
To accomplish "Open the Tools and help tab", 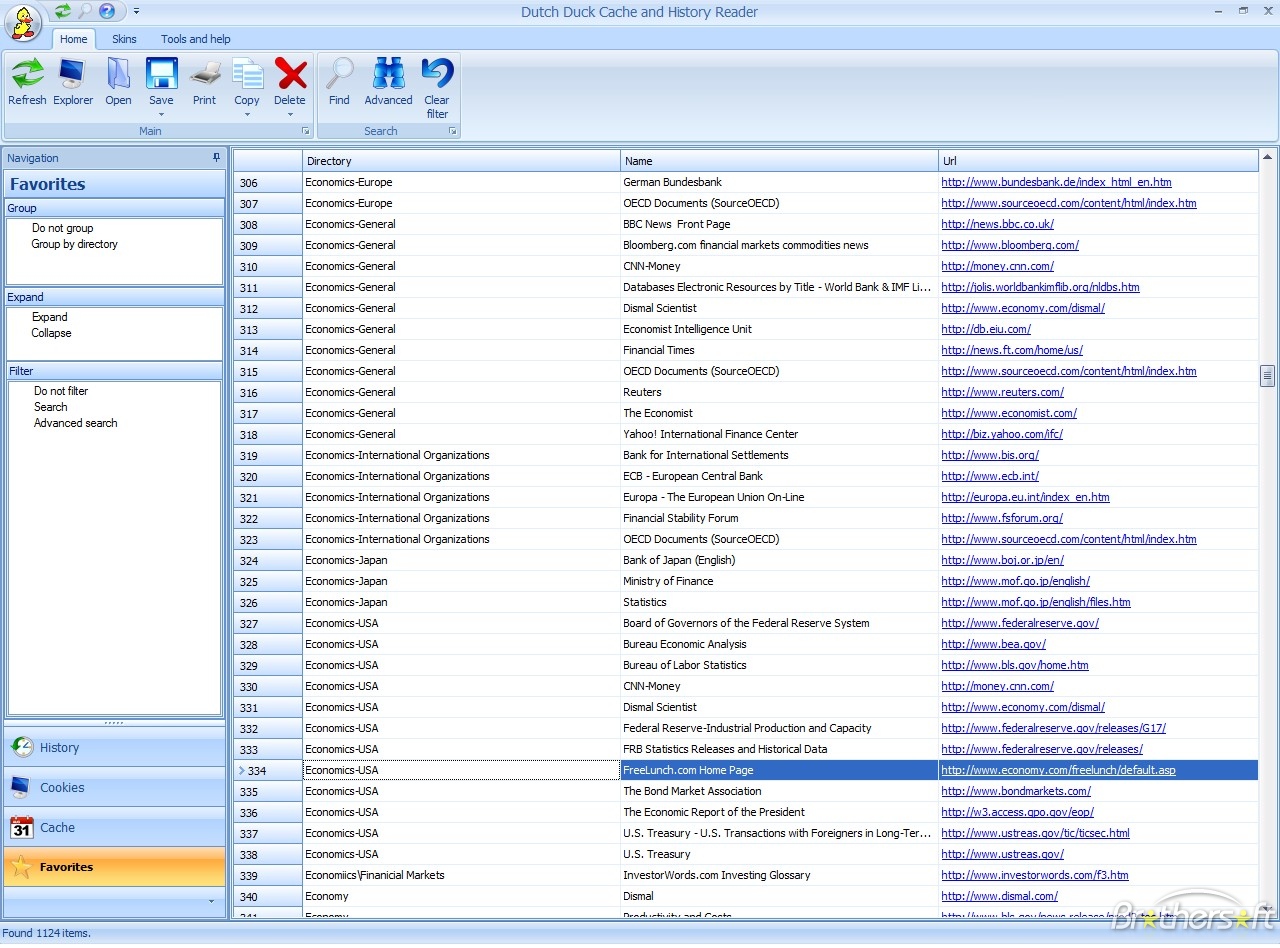I will 195,39.
